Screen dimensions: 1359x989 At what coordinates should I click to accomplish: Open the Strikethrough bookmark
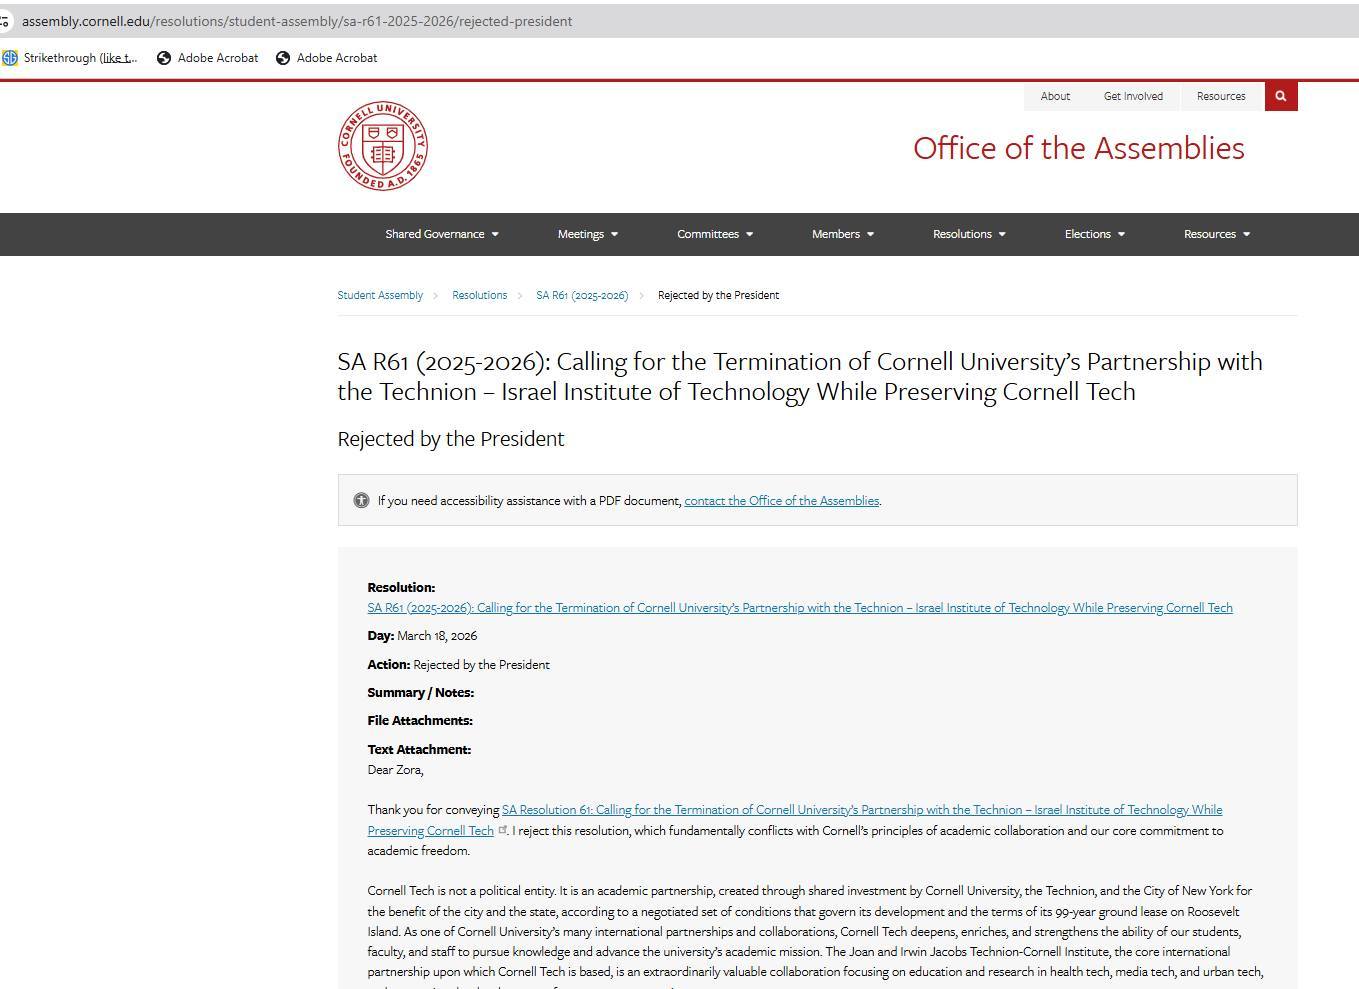(x=70, y=58)
